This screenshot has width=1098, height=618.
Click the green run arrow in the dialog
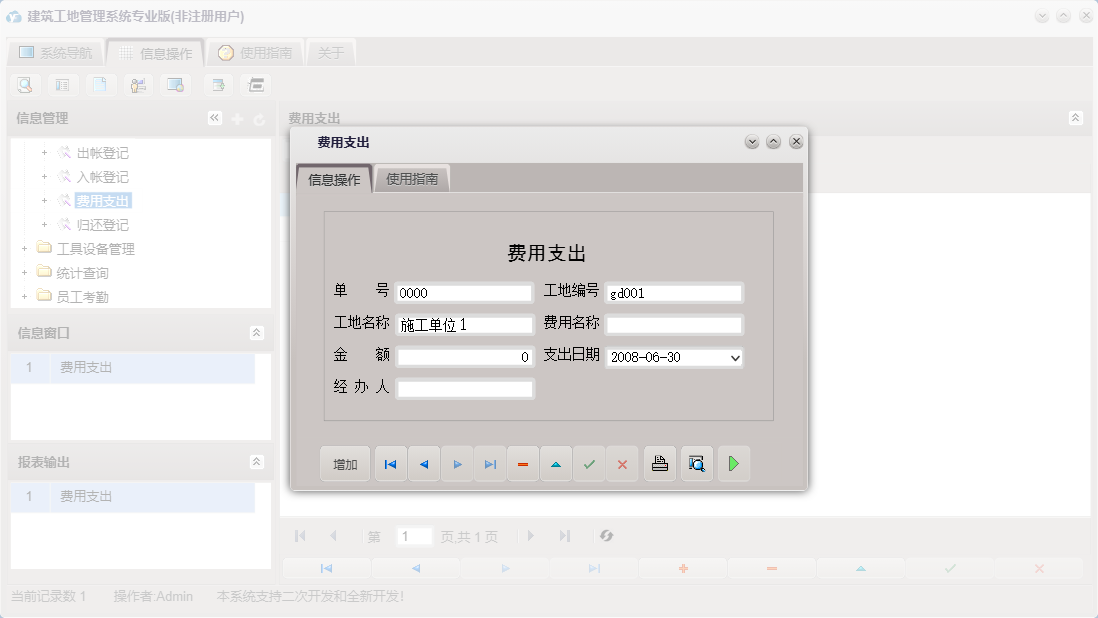tap(734, 463)
